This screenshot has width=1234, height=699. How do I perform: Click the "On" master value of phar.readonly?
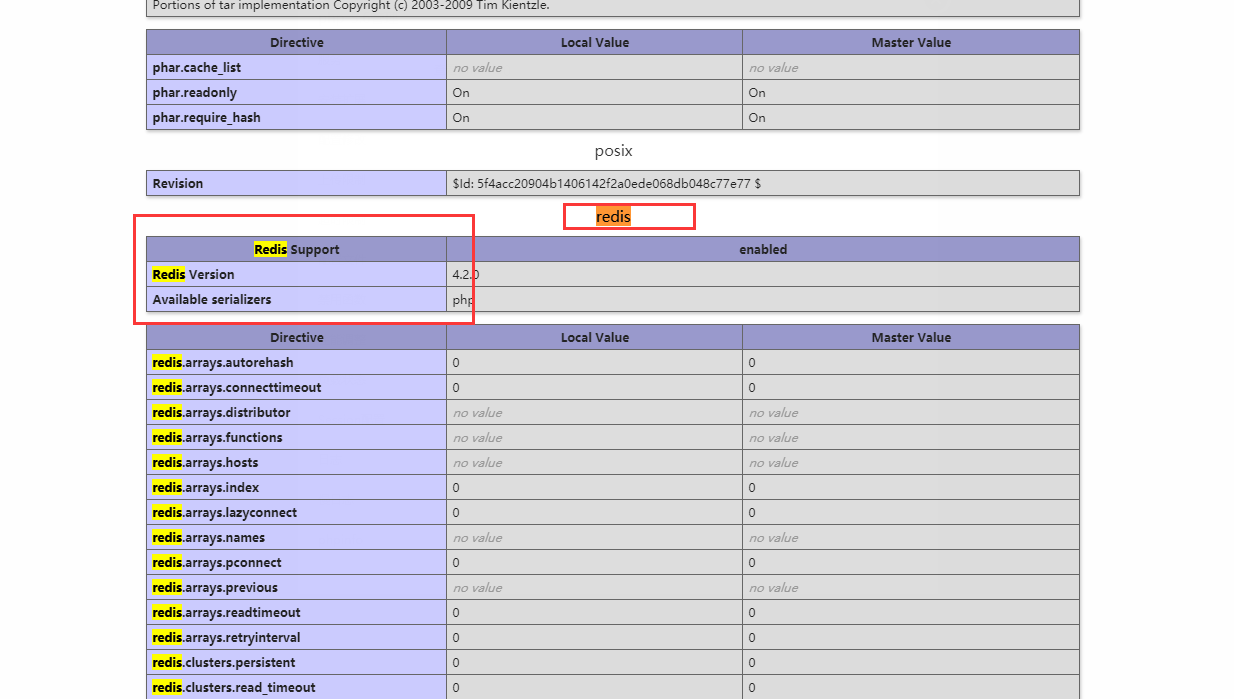tap(757, 93)
